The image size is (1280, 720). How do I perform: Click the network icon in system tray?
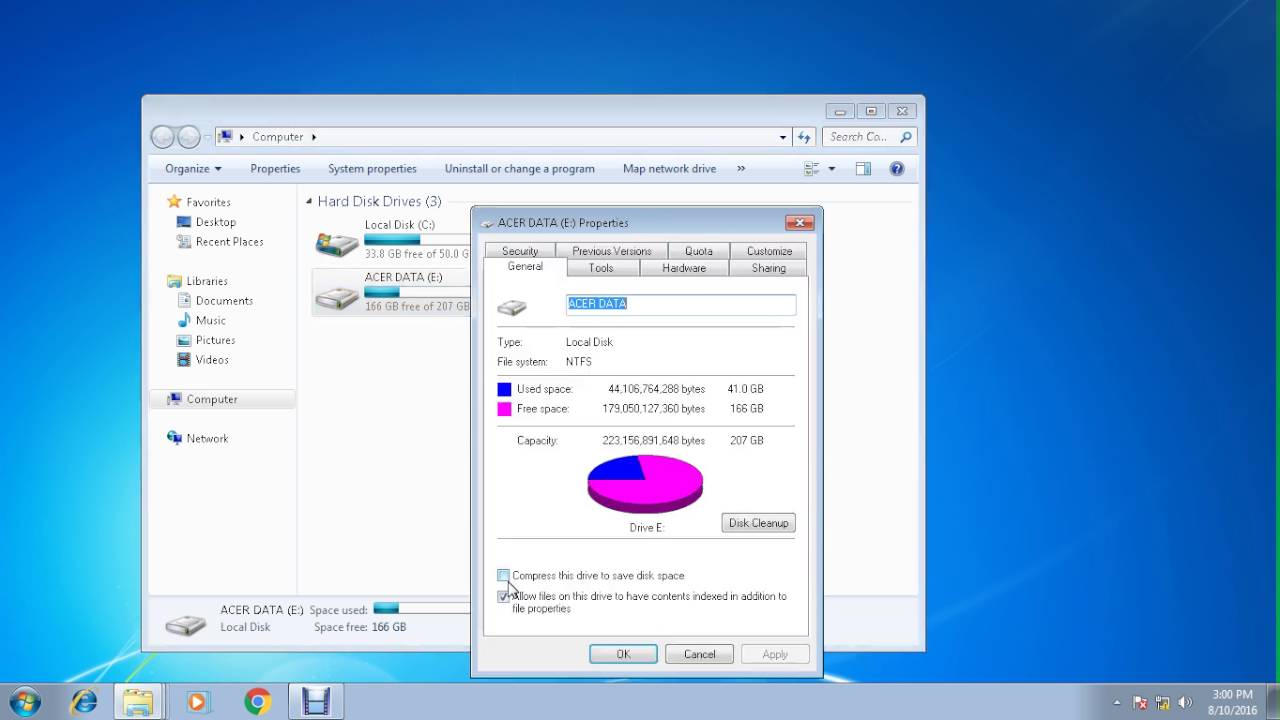pos(1163,702)
